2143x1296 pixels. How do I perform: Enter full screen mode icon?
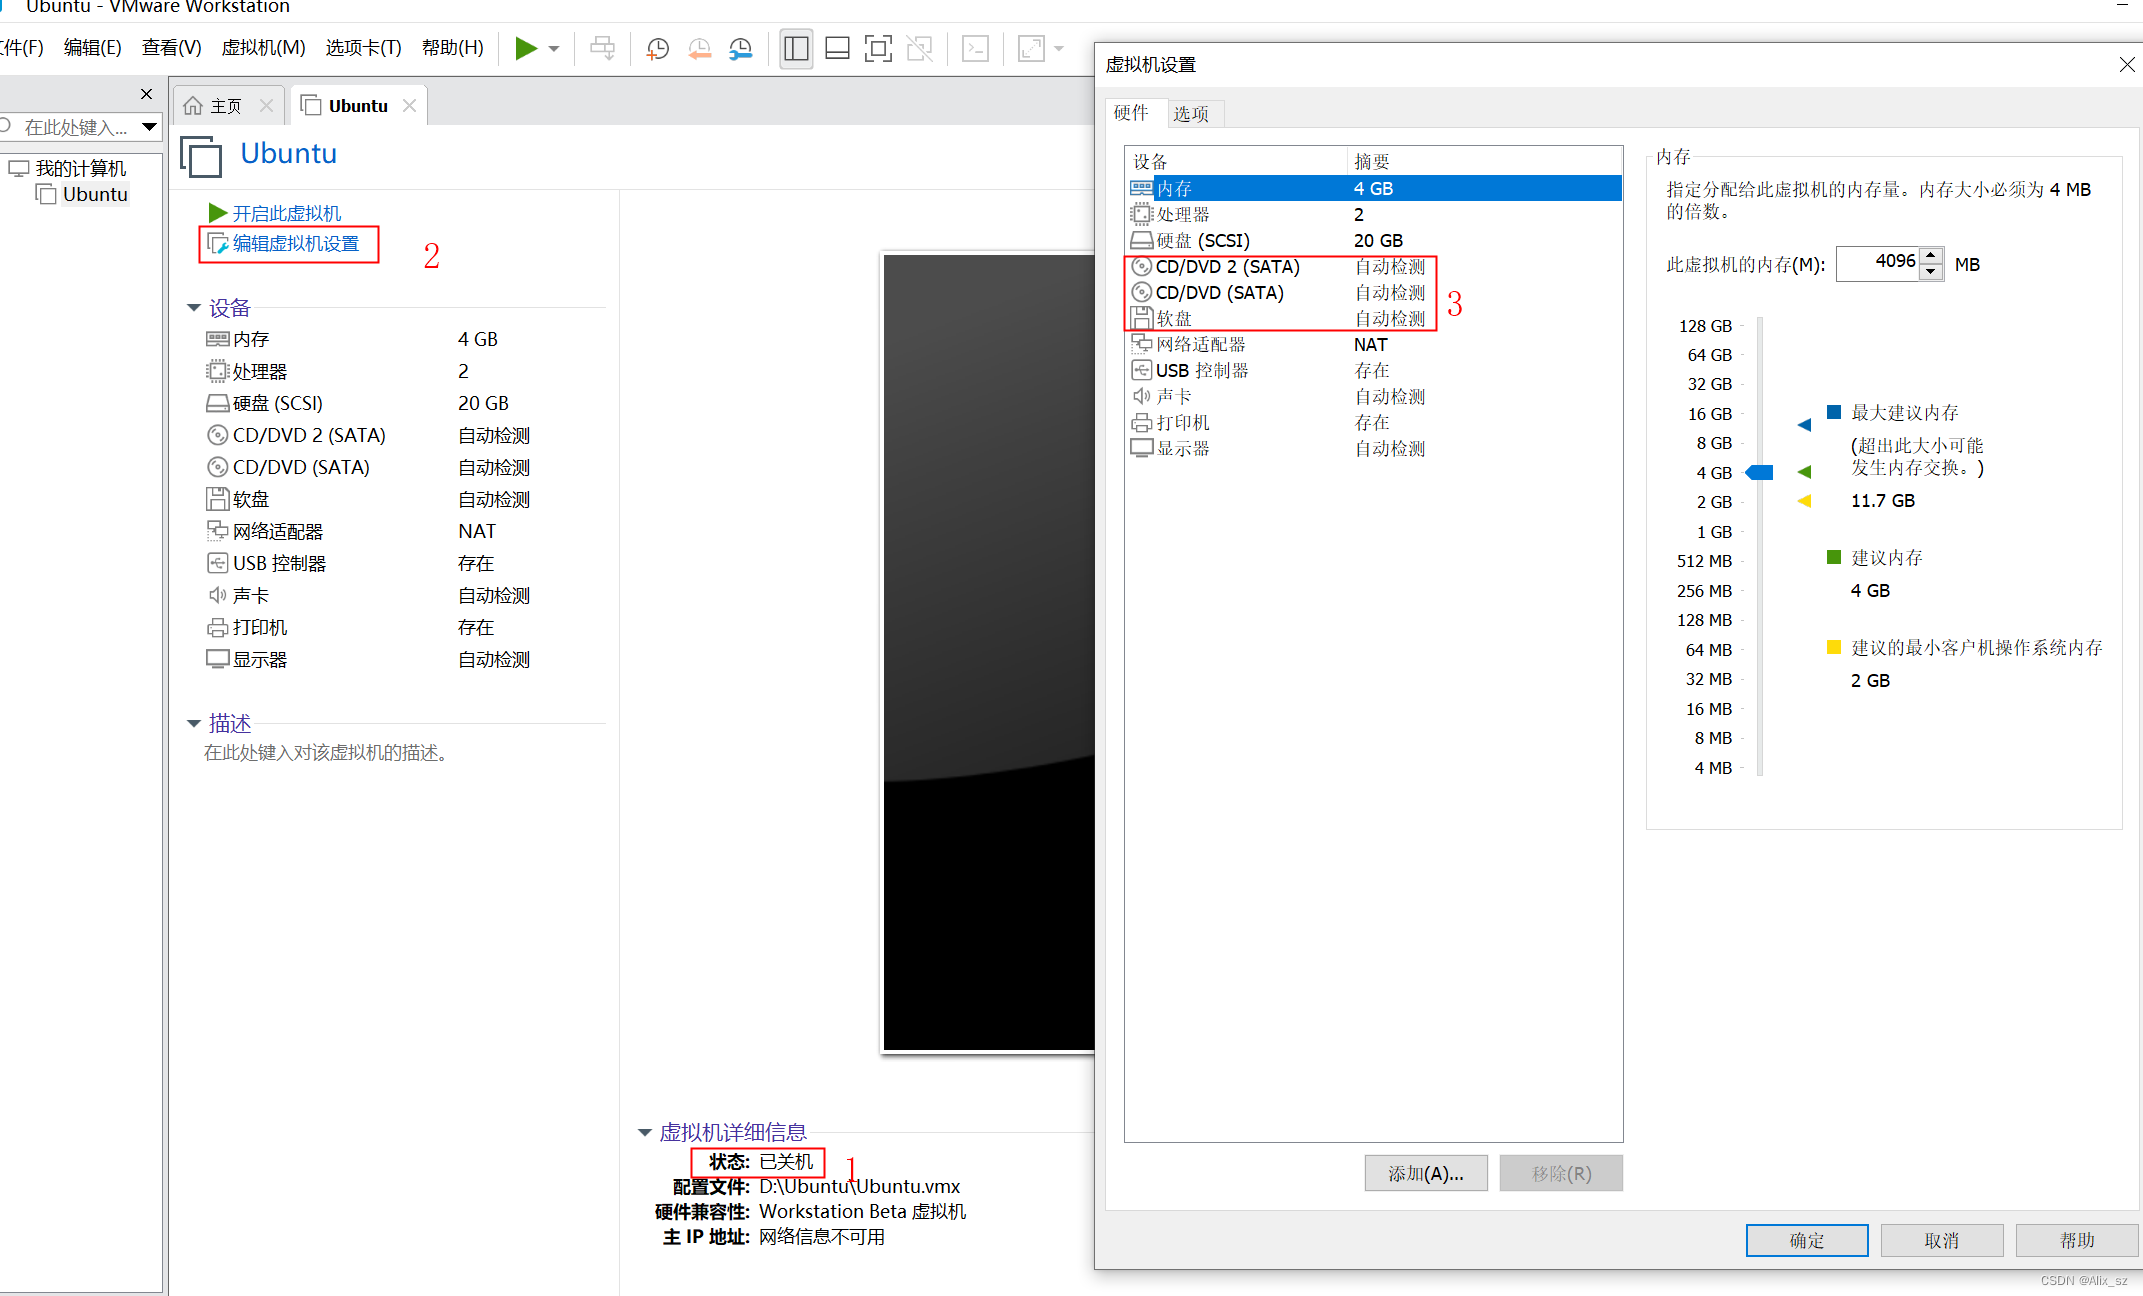[x=878, y=48]
